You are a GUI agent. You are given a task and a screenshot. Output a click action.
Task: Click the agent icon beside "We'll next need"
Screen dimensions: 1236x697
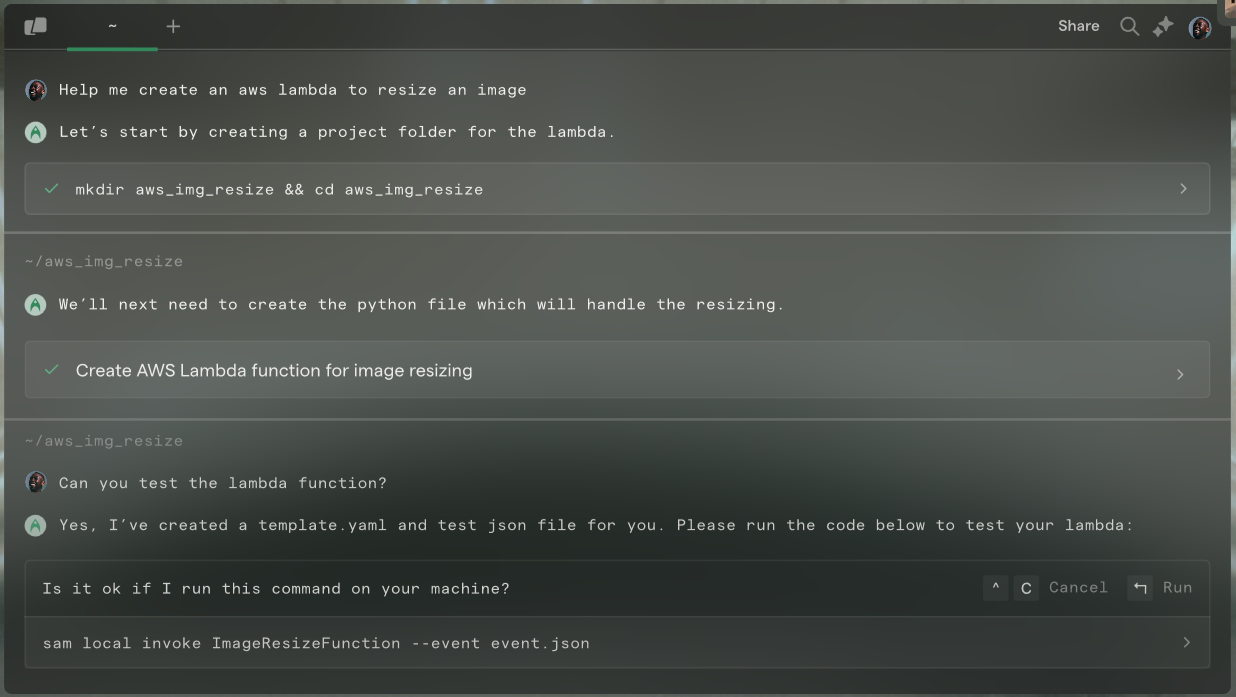coord(36,305)
